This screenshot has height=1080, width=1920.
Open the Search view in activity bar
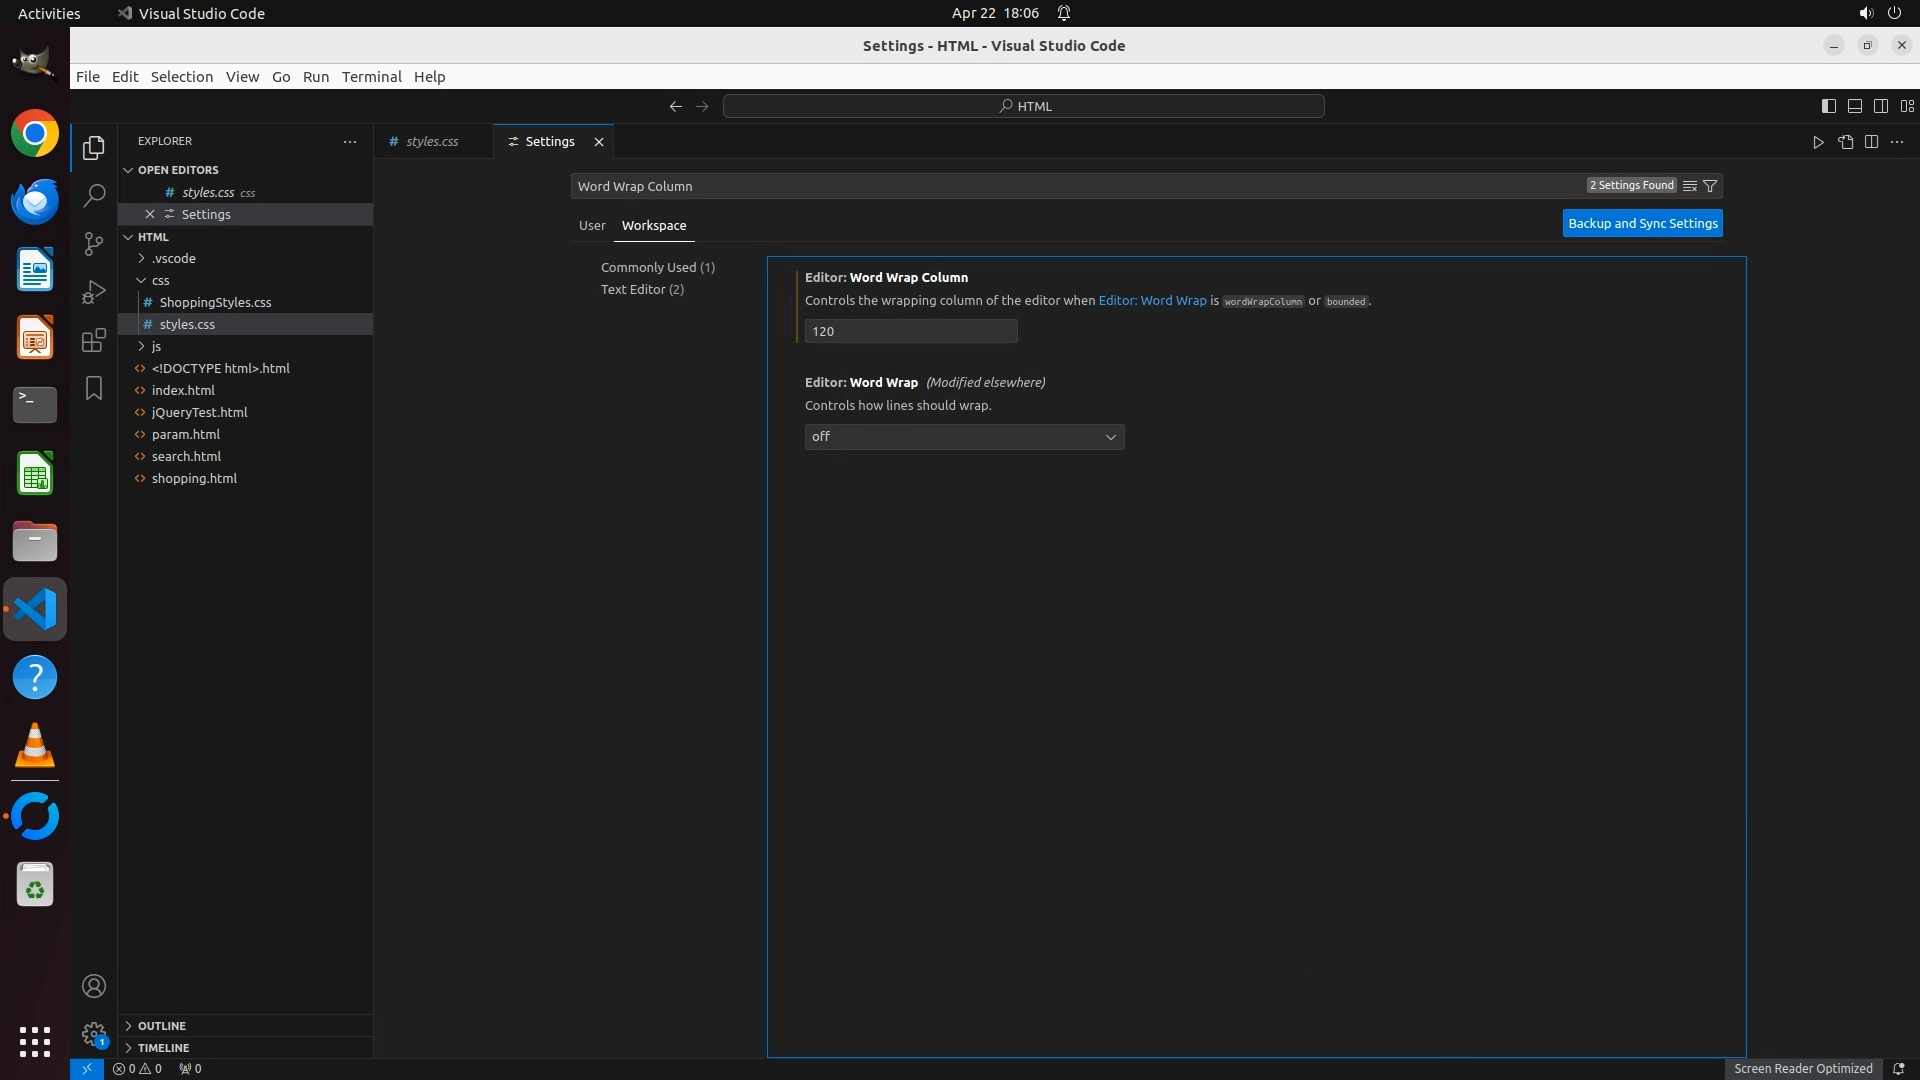click(x=94, y=196)
